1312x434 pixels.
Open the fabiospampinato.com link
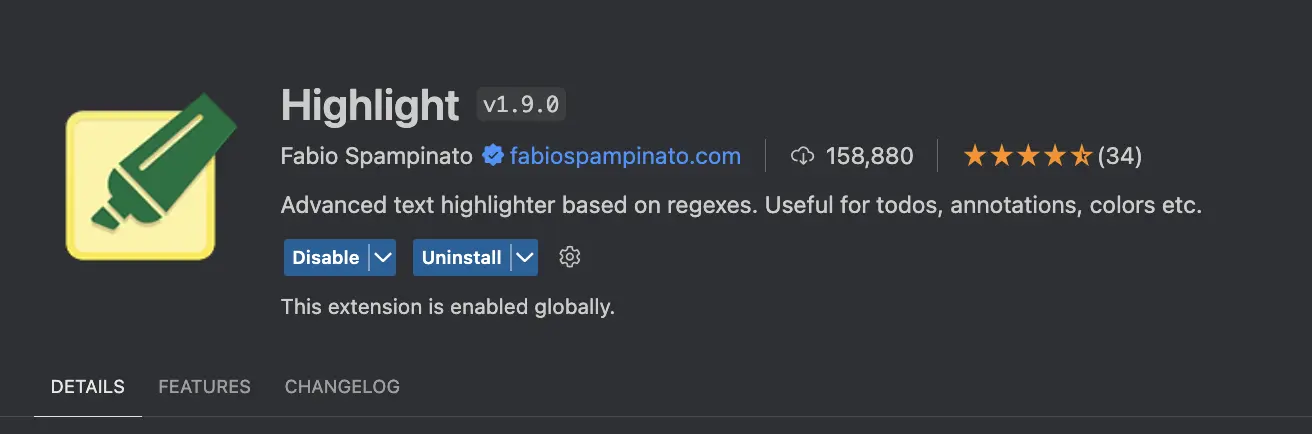point(625,156)
